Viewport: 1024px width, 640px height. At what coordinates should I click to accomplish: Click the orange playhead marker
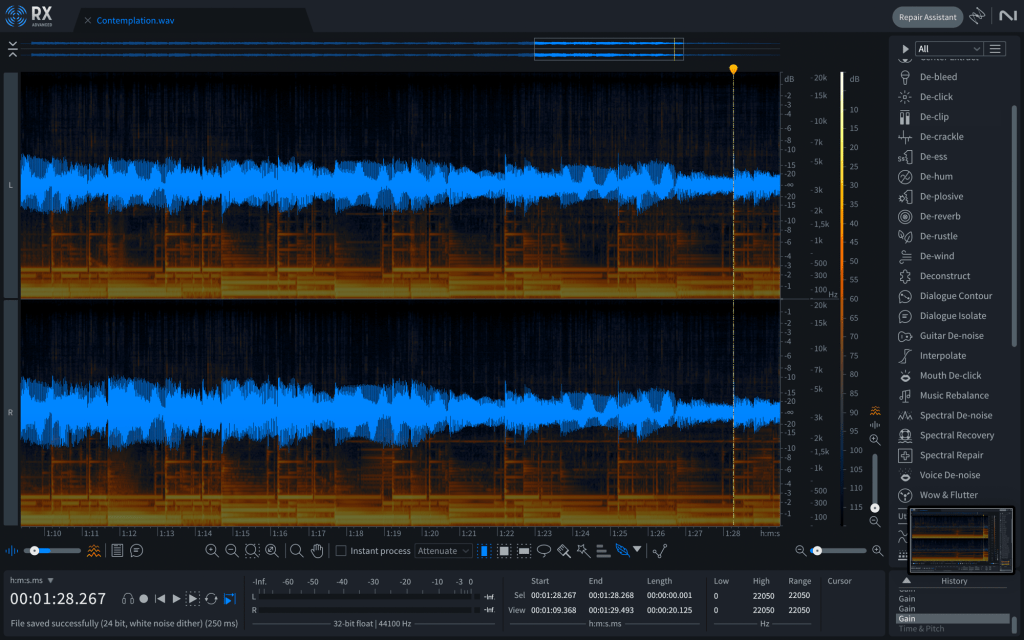point(733,69)
